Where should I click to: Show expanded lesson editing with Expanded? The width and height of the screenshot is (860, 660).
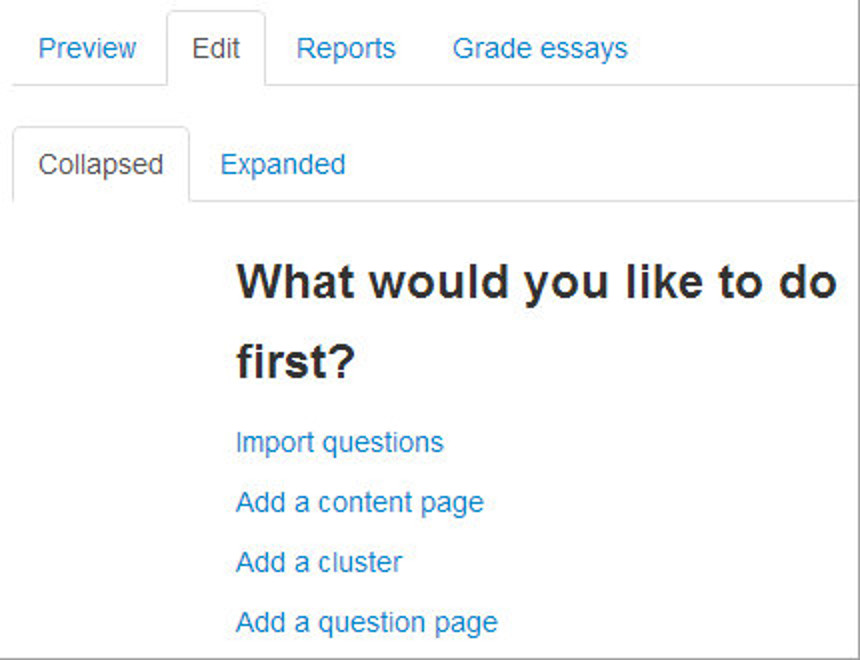(283, 164)
